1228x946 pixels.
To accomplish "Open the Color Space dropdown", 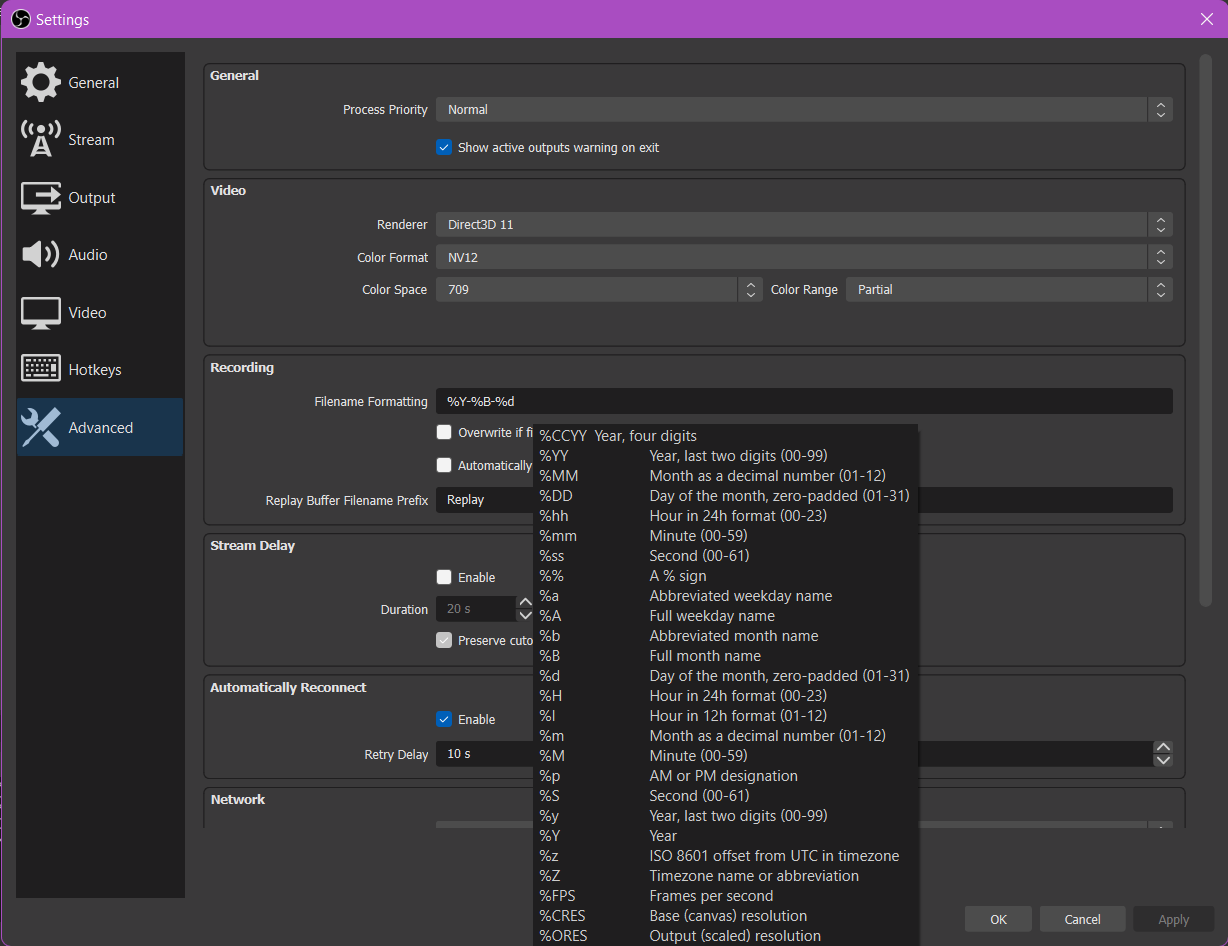I will (599, 289).
